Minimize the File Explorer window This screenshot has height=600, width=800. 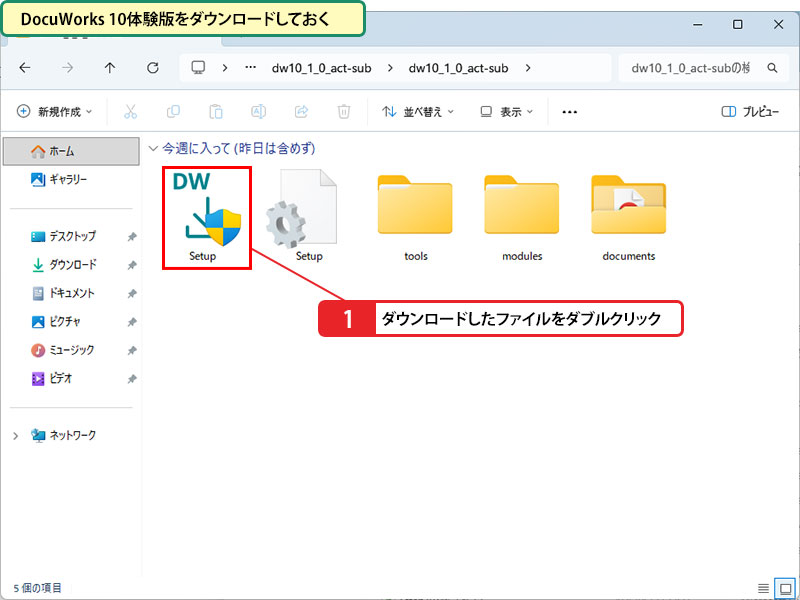(698, 24)
